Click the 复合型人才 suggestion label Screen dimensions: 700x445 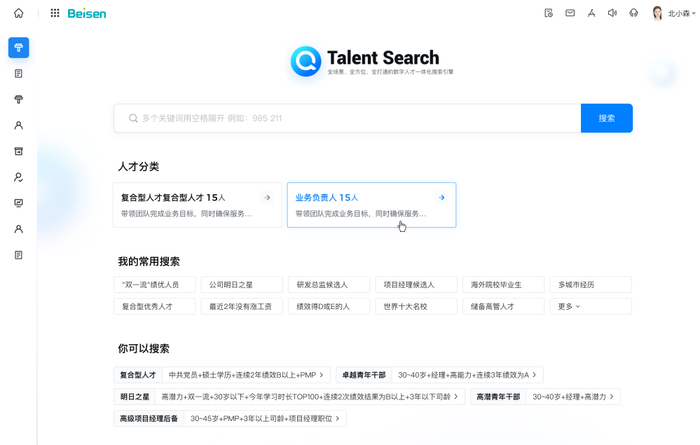pos(138,375)
